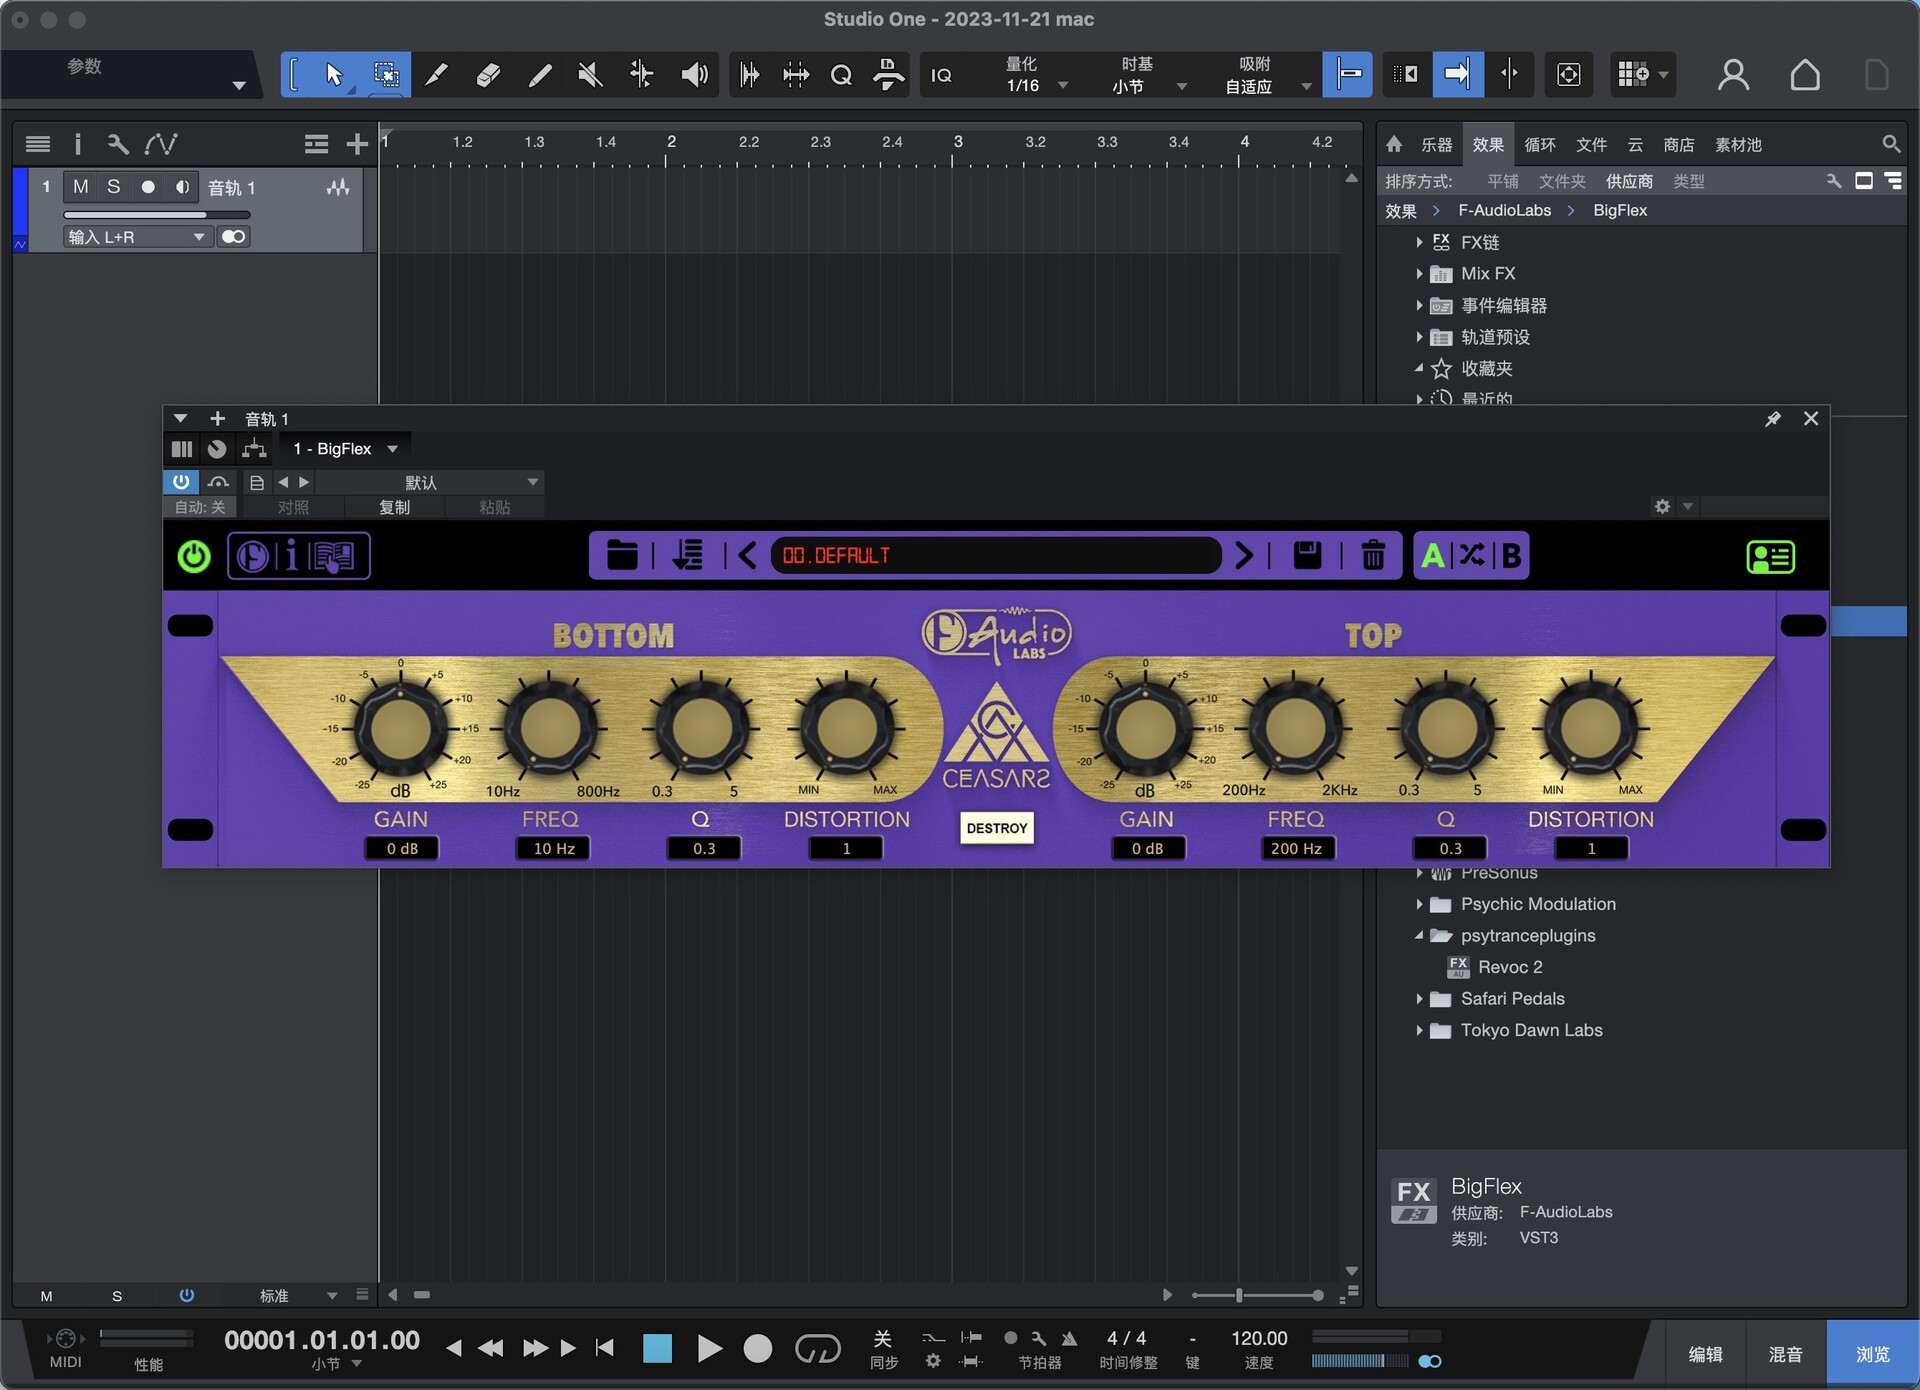Viewport: 1920px width, 1390px height.
Task: Pin the plugin window
Action: coord(1772,419)
